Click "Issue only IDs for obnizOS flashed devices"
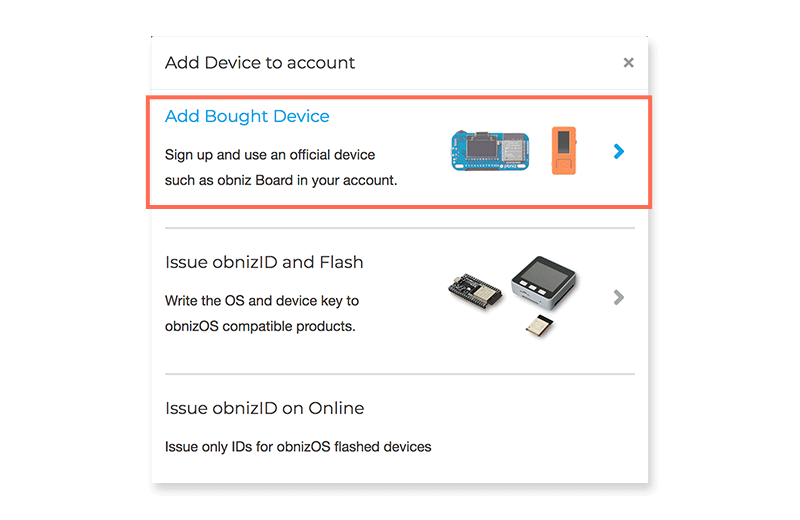800x520 pixels. (x=298, y=446)
